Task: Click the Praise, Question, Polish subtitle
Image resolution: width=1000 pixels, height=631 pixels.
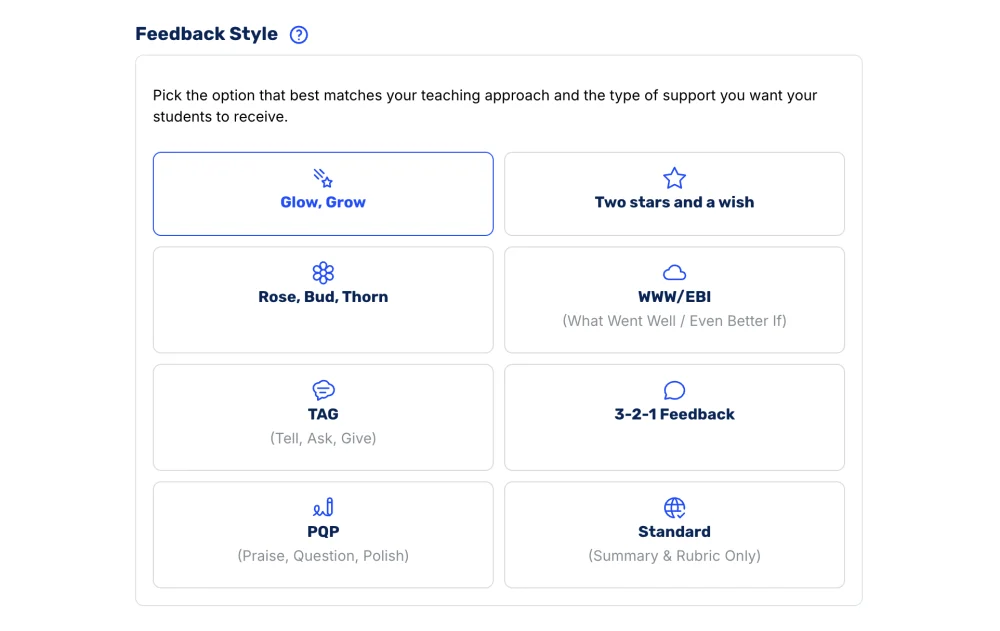Action: [323, 556]
